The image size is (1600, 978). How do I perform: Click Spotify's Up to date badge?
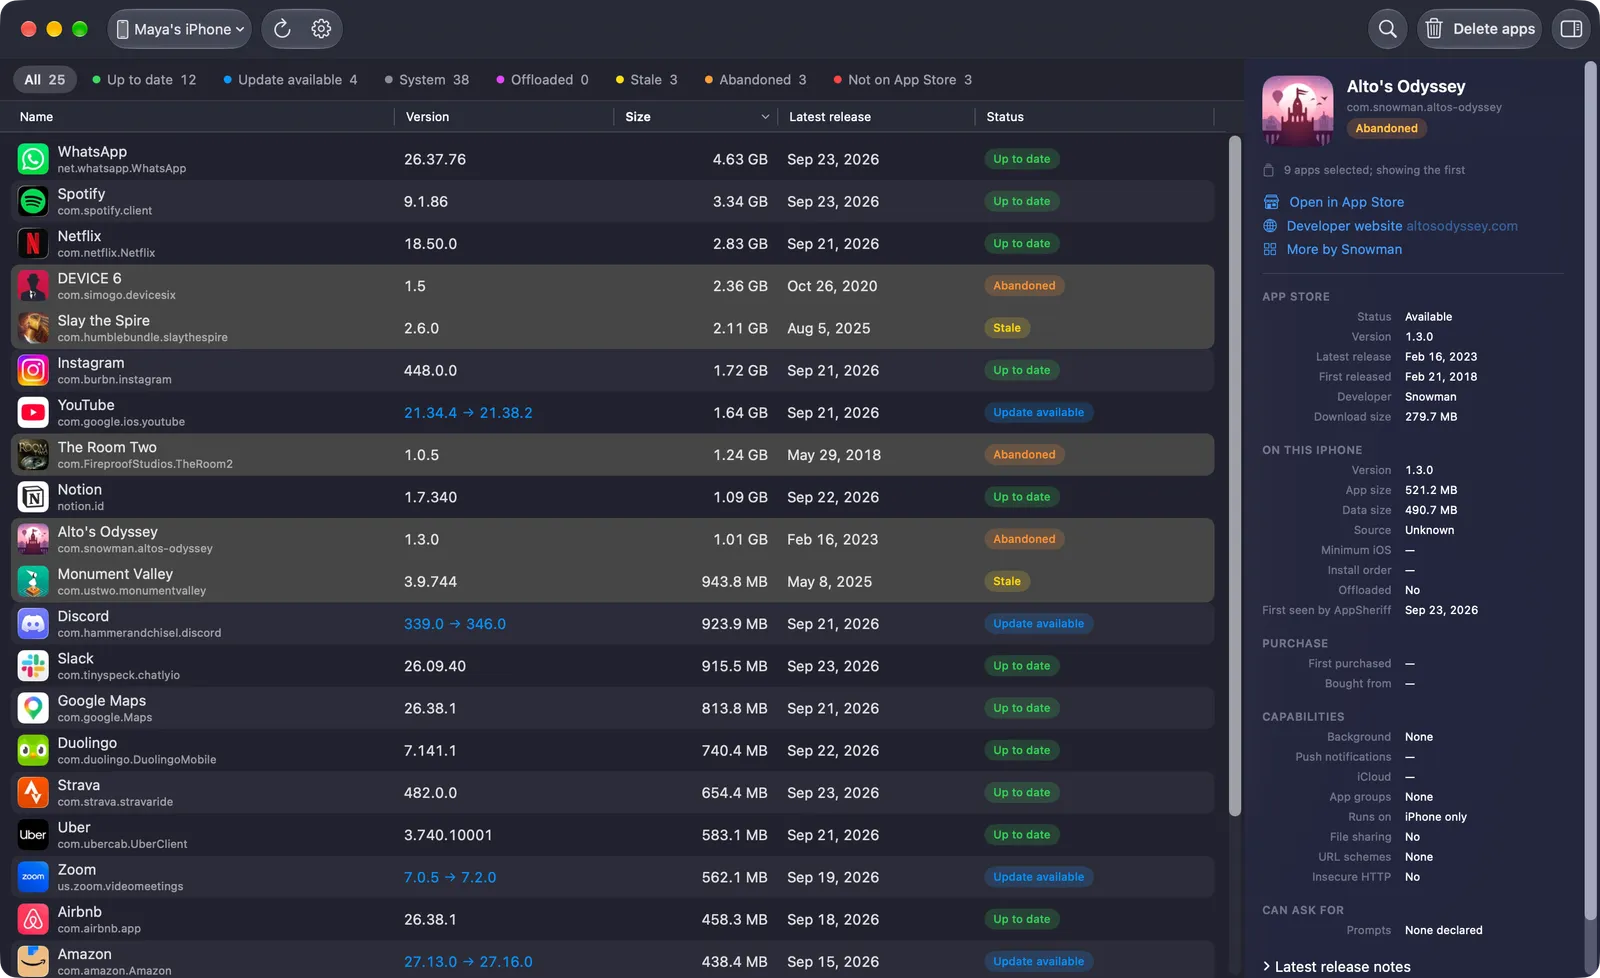coord(1021,201)
